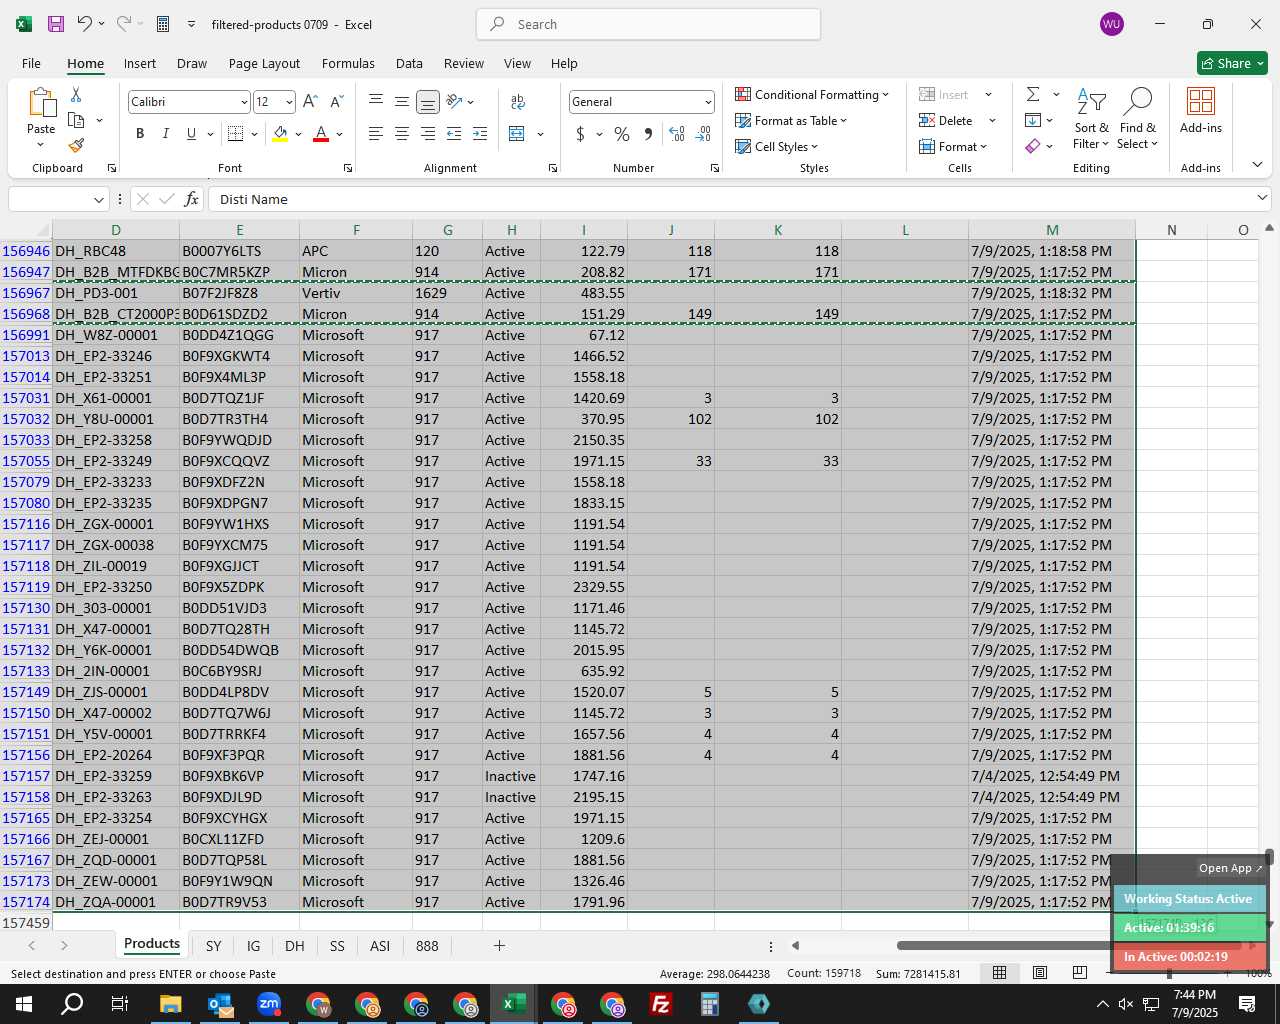1280x1024 pixels.
Task: Click Comma Style icon
Action: (648, 133)
